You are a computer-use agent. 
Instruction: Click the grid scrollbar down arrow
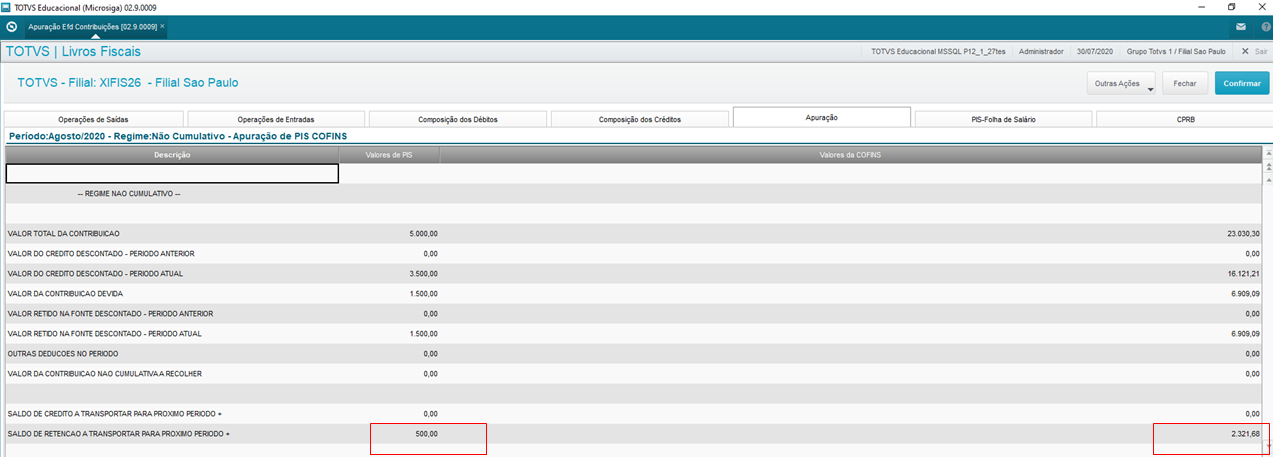[1267, 446]
